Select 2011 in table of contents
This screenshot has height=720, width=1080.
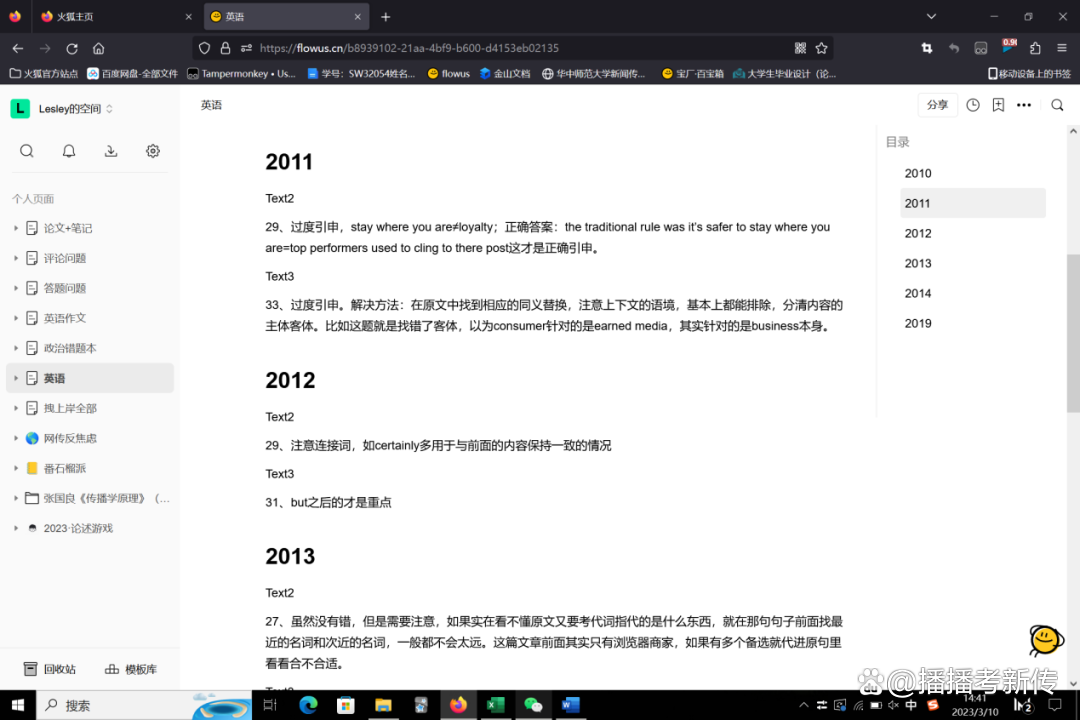(x=973, y=203)
